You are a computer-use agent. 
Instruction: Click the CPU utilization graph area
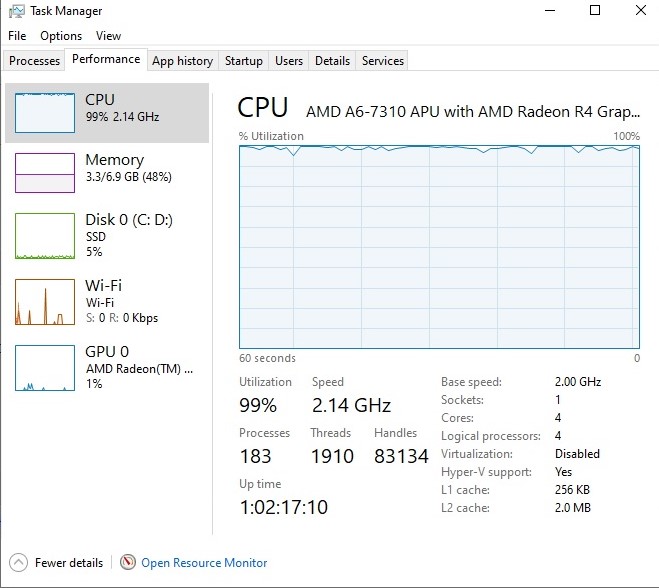[x=439, y=247]
